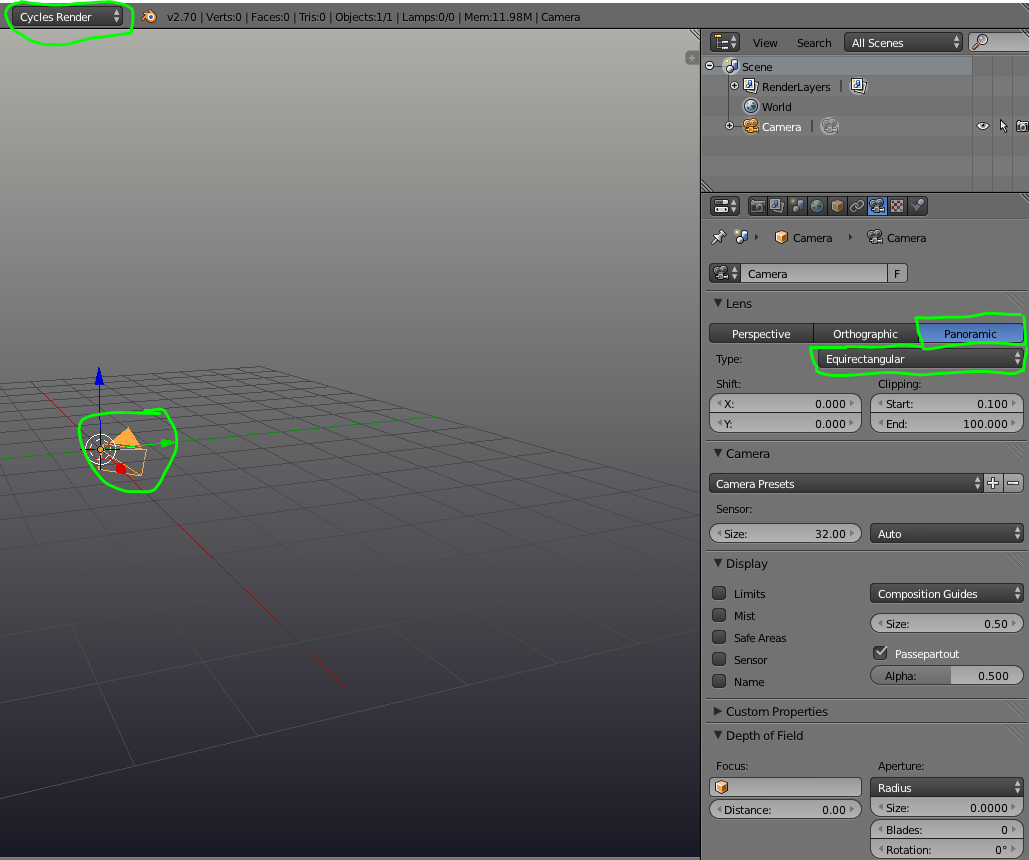
Task: Click the Camera name input field
Action: (814, 273)
